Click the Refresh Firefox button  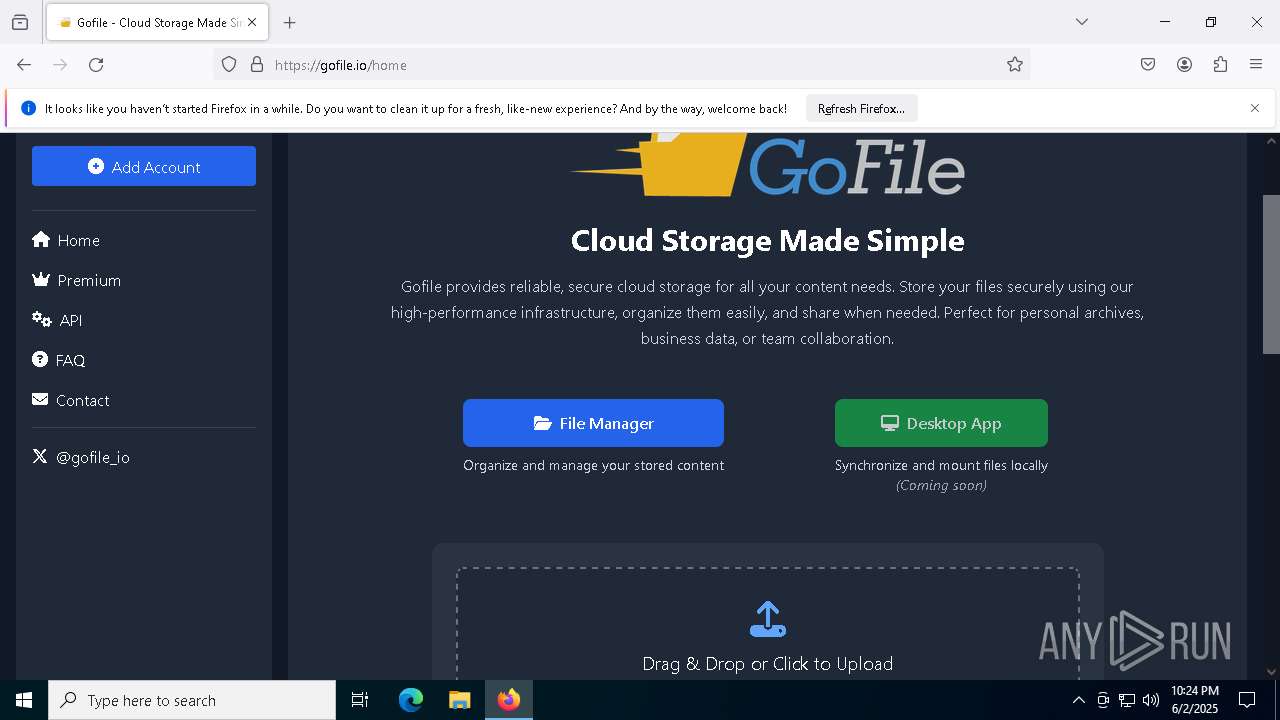861,108
